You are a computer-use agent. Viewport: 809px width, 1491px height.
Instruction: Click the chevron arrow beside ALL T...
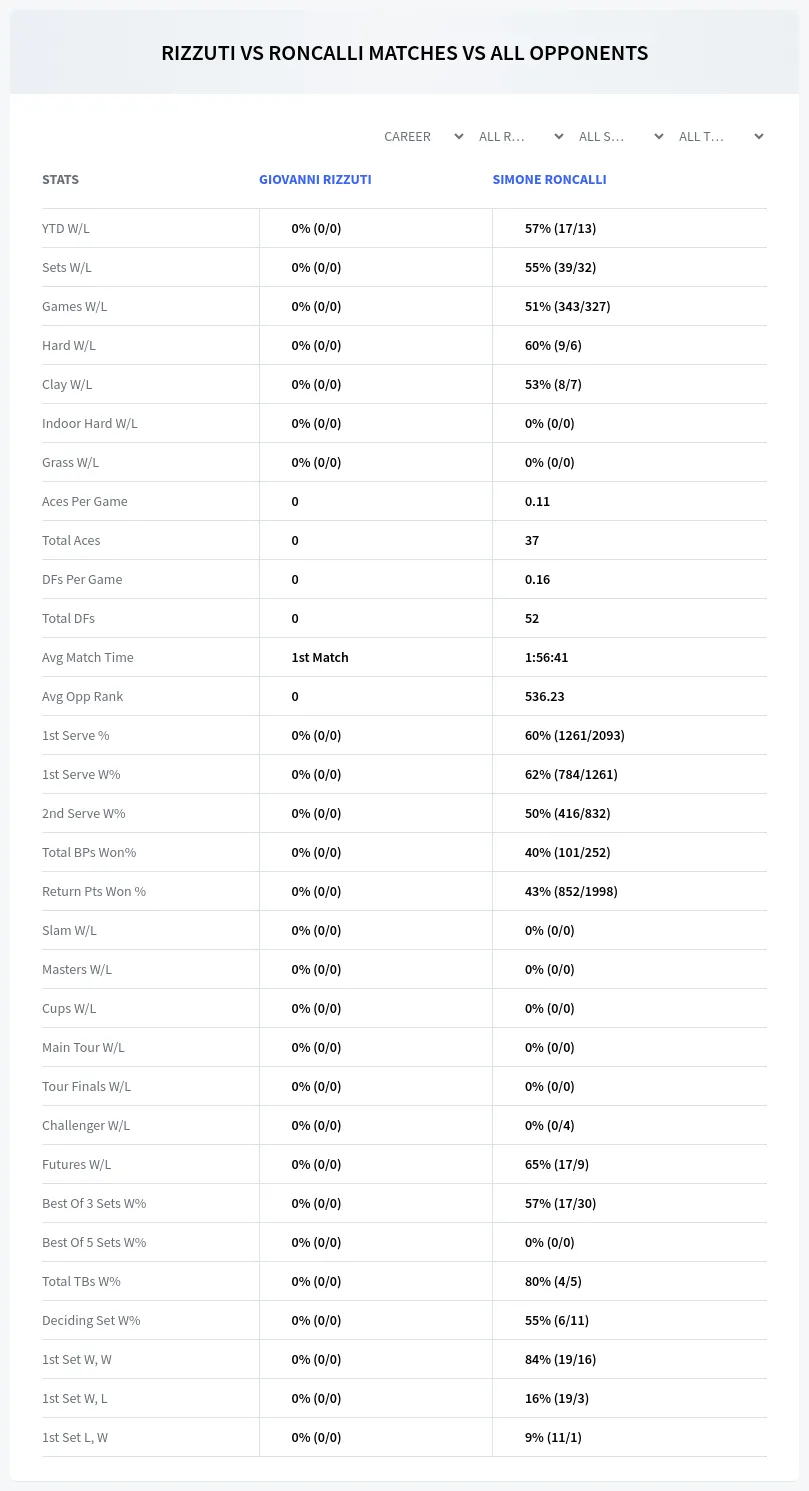(759, 136)
